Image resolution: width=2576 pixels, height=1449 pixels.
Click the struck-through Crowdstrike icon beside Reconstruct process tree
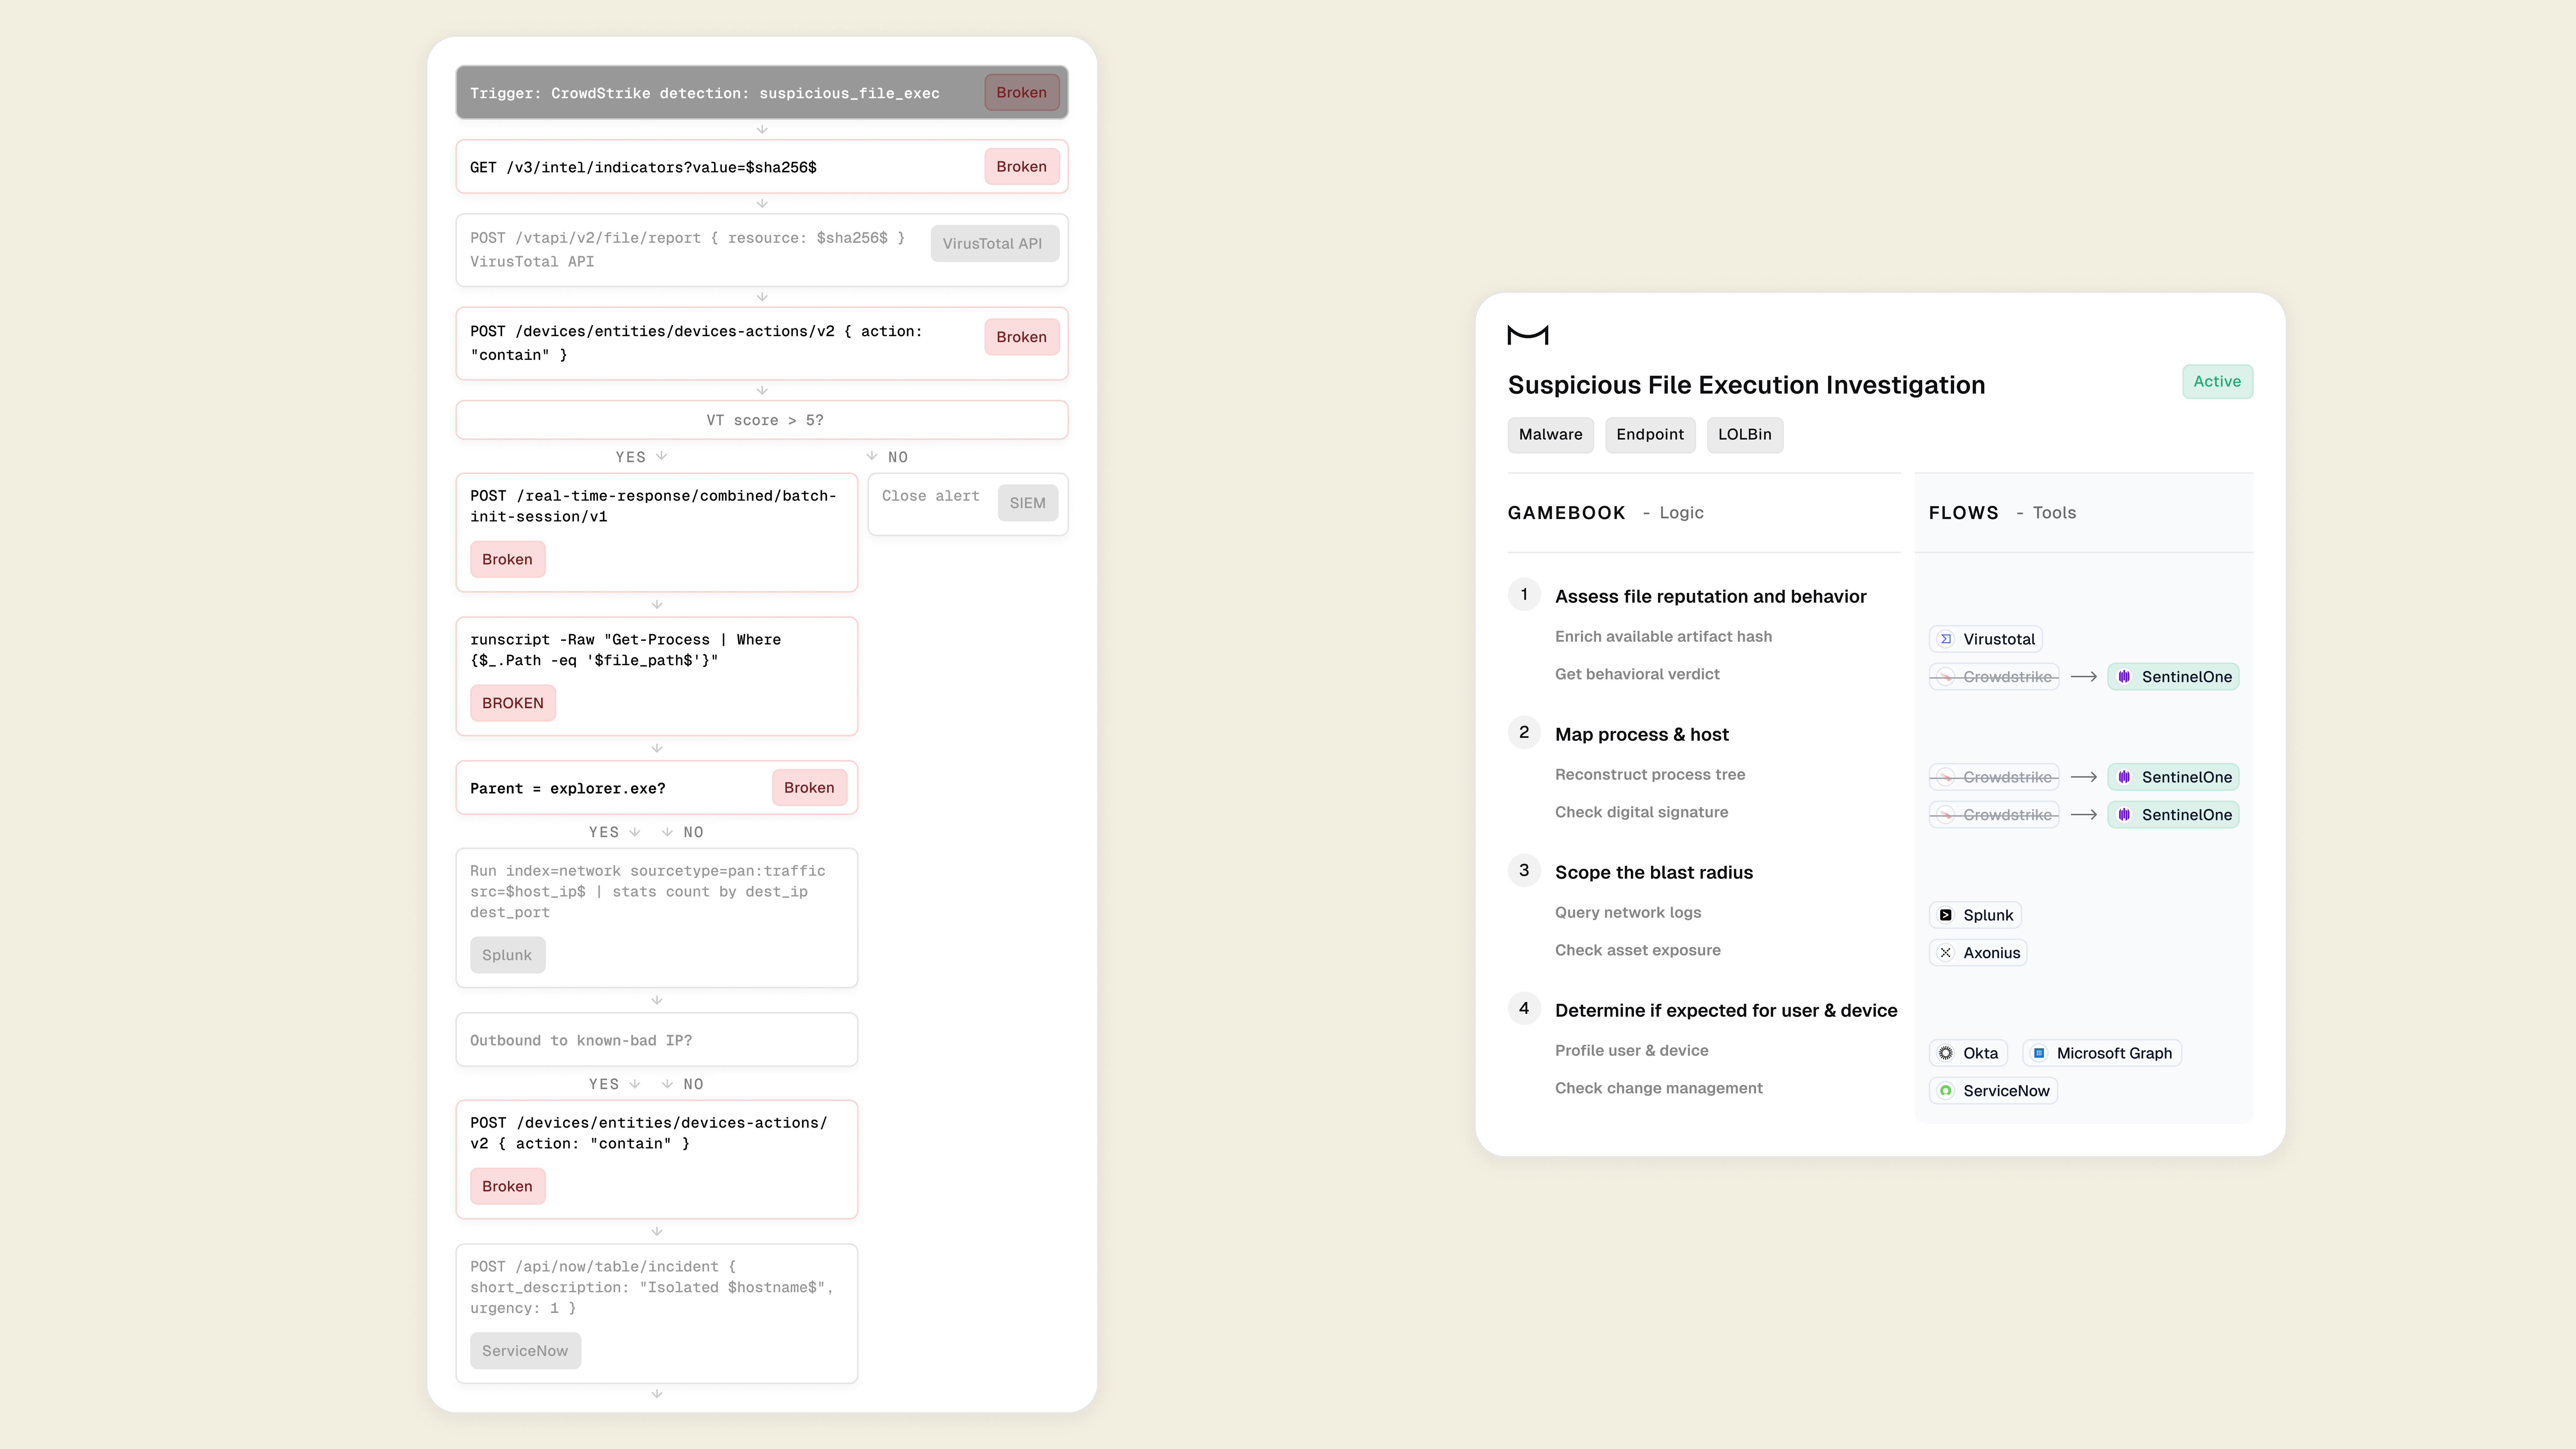click(x=1946, y=777)
